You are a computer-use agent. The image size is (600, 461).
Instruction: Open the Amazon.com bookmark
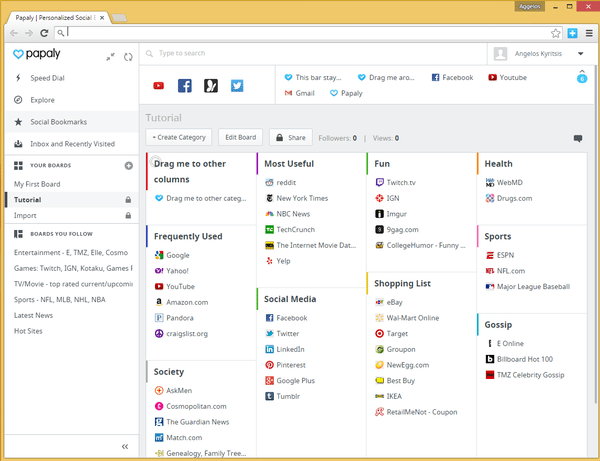[181, 302]
